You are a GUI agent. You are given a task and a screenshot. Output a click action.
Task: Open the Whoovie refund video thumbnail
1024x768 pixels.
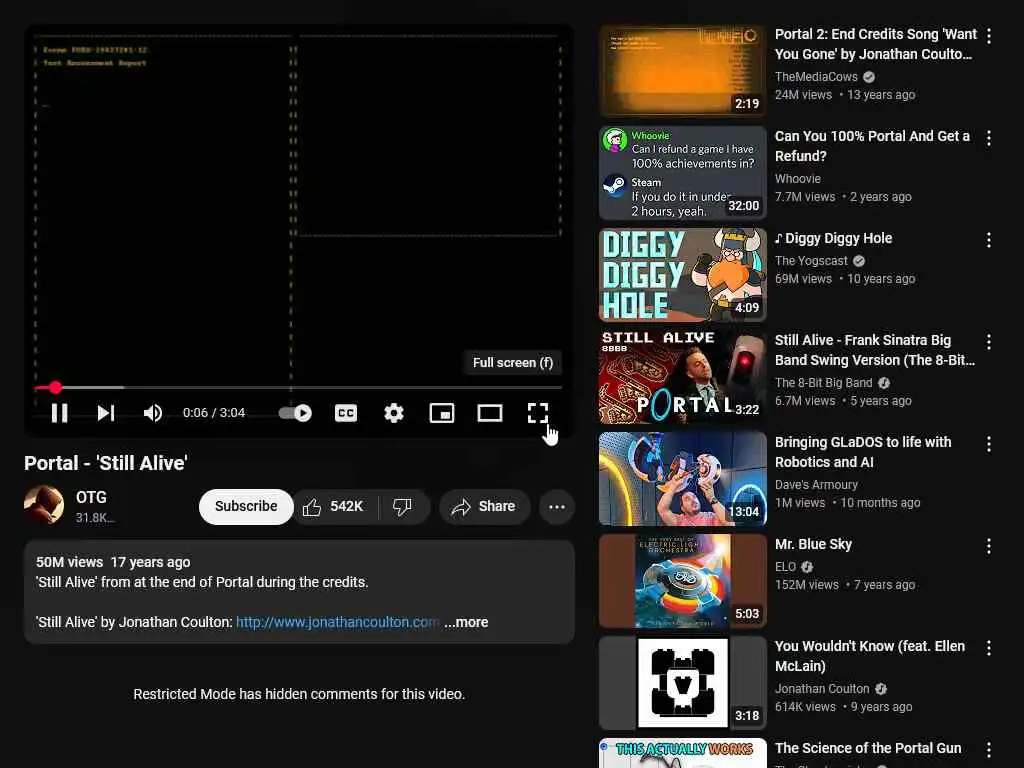(682, 172)
